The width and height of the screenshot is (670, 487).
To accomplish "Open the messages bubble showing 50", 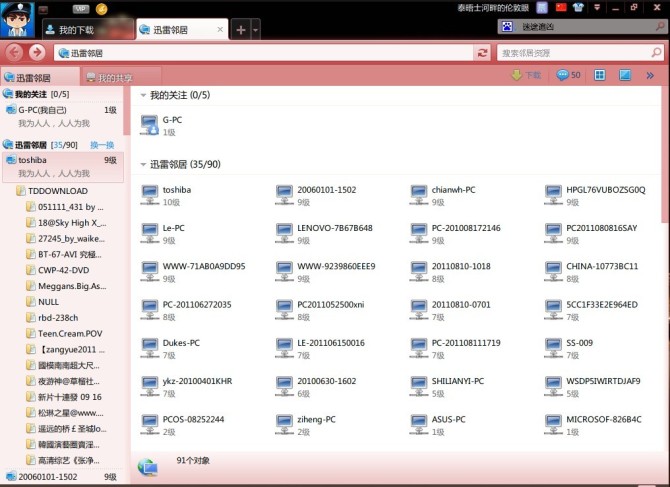I will click(568, 75).
